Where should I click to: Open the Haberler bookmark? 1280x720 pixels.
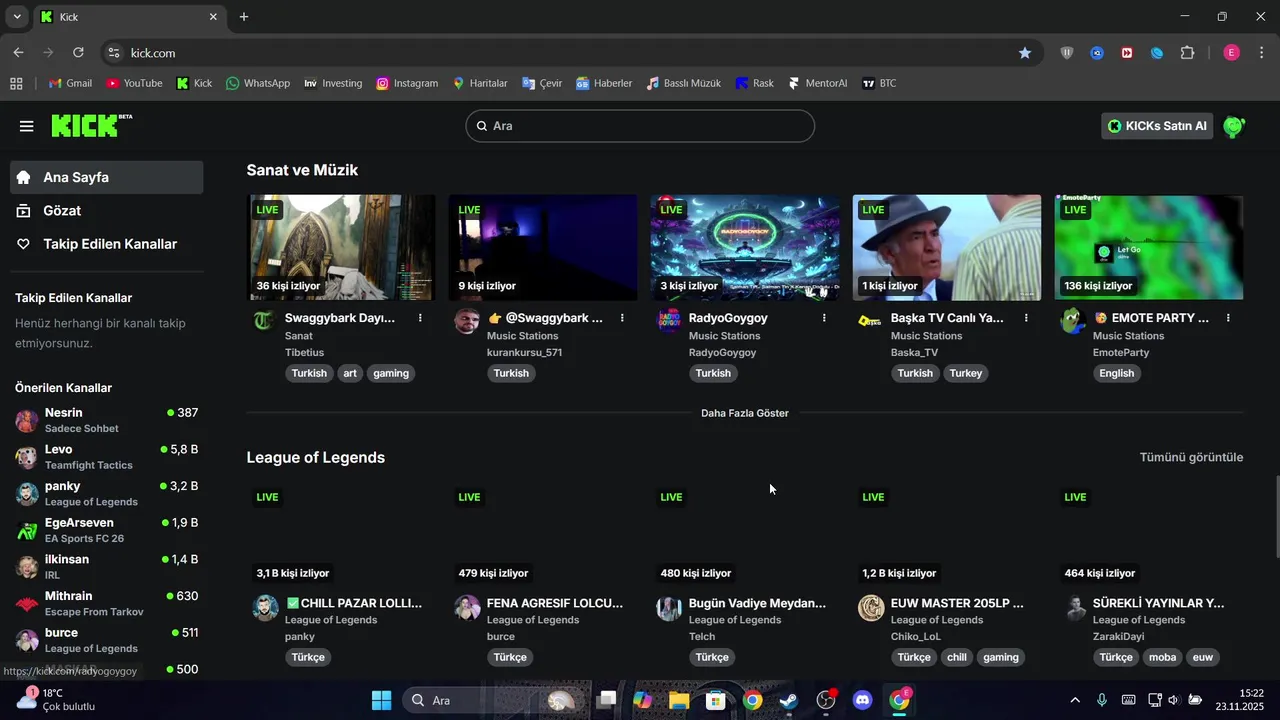click(604, 83)
